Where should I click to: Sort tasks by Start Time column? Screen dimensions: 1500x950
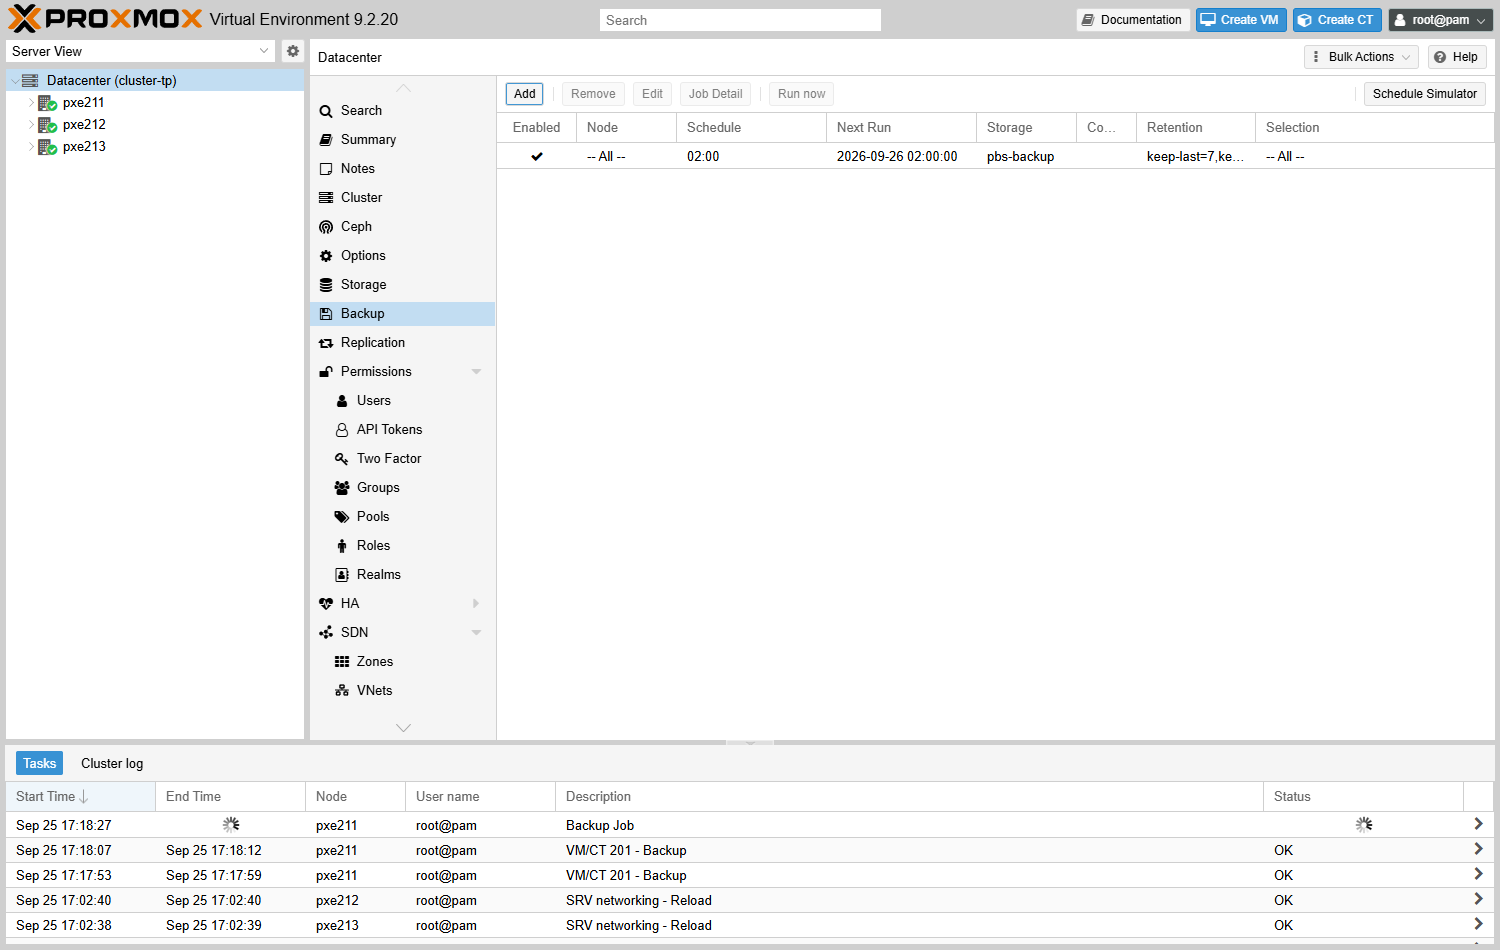point(80,797)
